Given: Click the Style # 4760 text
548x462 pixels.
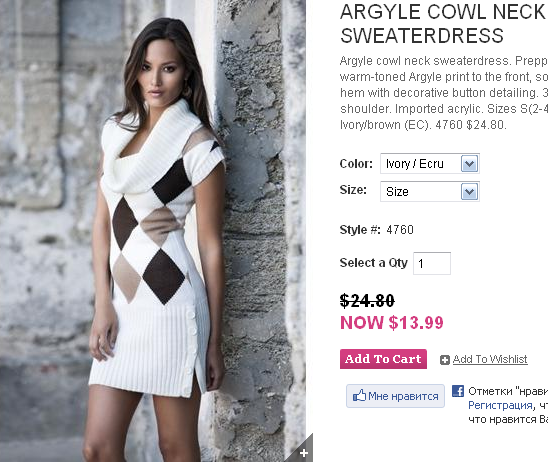Looking at the screenshot, I should [377, 230].
